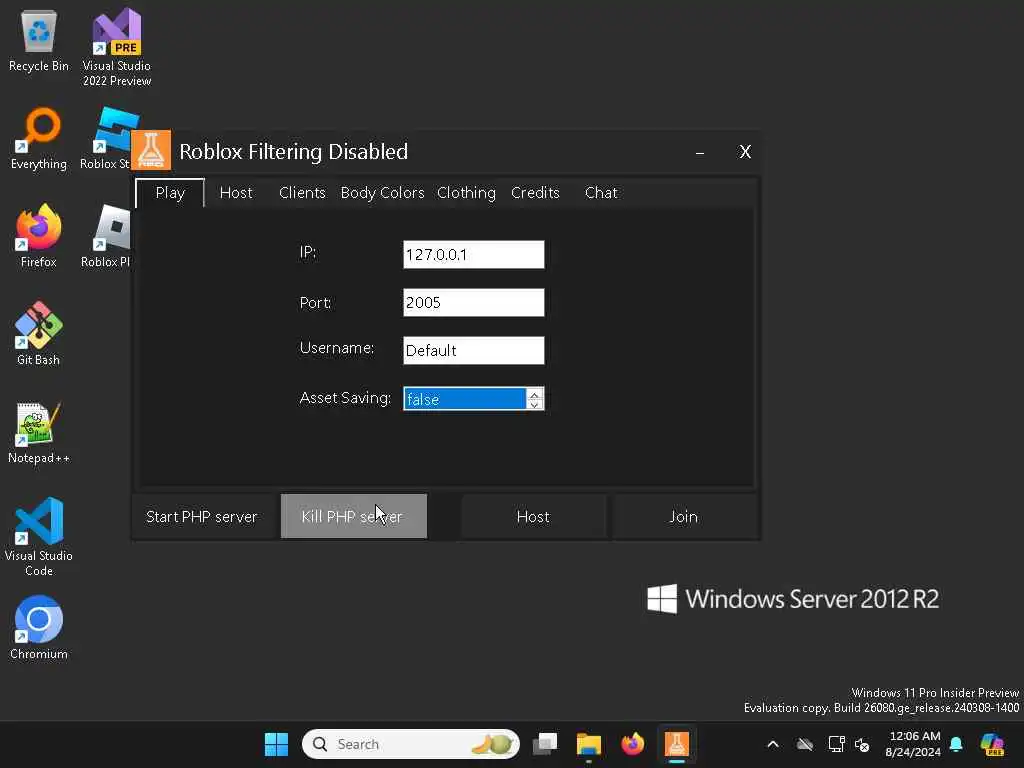Click the Host button at bottom
Screen dimensions: 1024x768
(533, 516)
